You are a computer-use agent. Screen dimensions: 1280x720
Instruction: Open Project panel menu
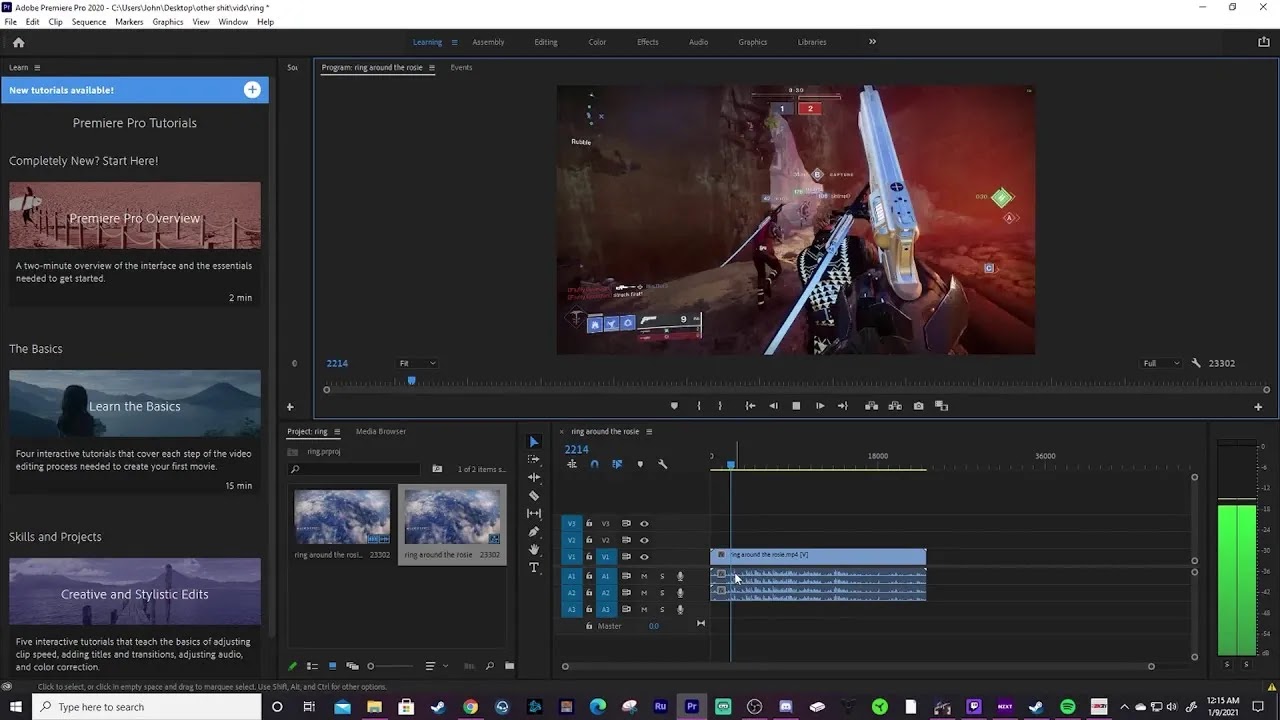tap(337, 432)
